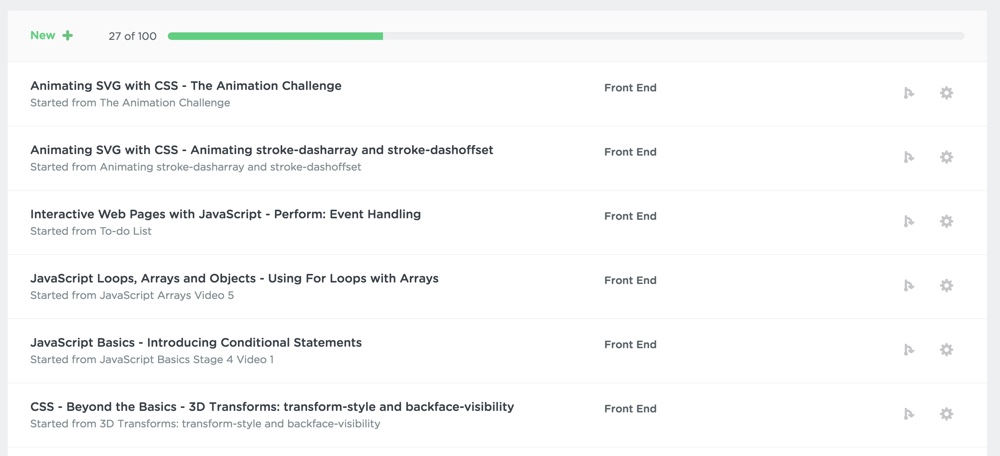Open gear settings for Event Handling workspace
The image size is (1000, 456).
pyautogui.click(x=946, y=221)
